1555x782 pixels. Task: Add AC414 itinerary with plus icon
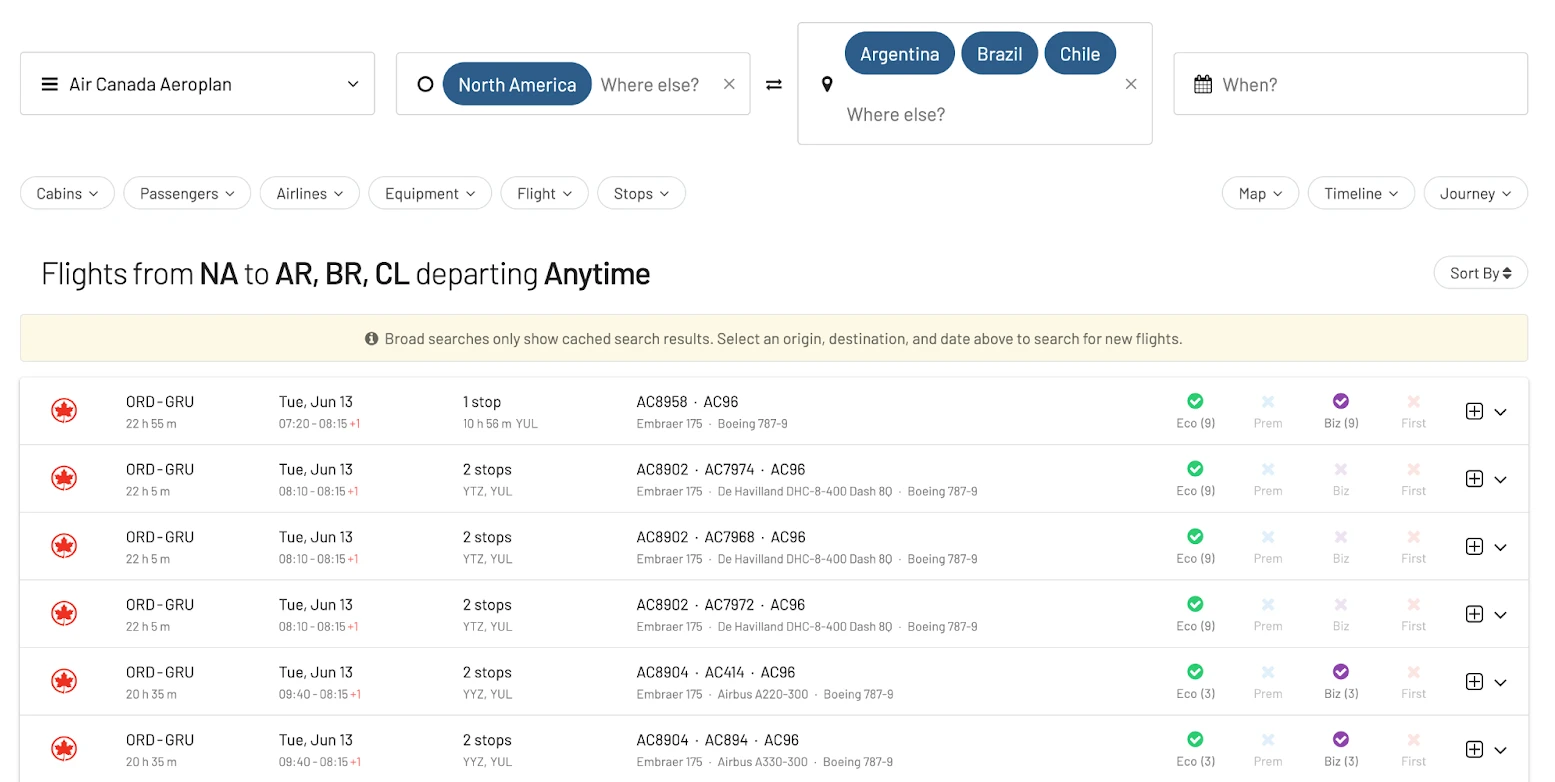pos(1474,682)
